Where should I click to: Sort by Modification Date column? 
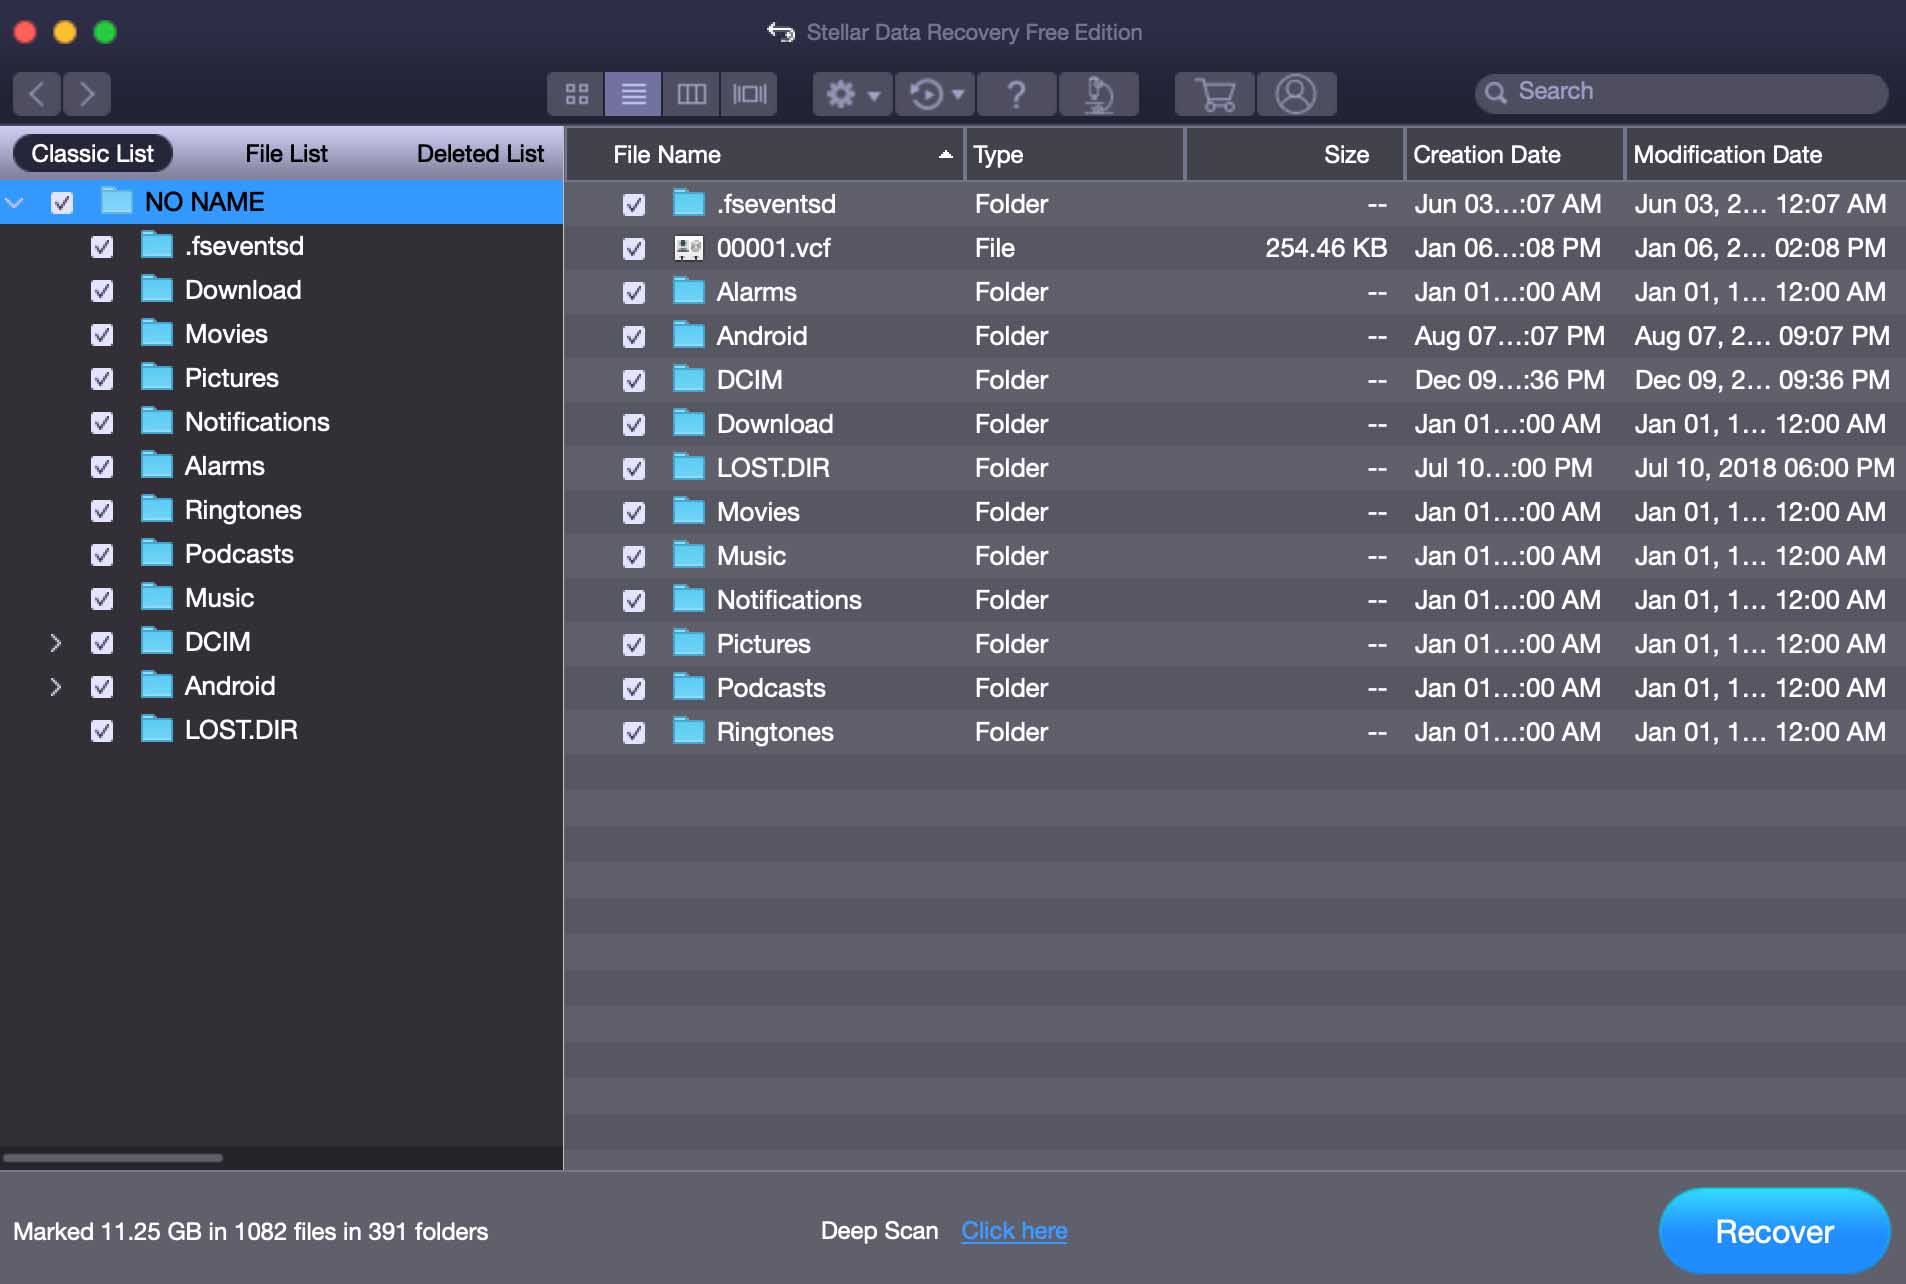point(1765,155)
